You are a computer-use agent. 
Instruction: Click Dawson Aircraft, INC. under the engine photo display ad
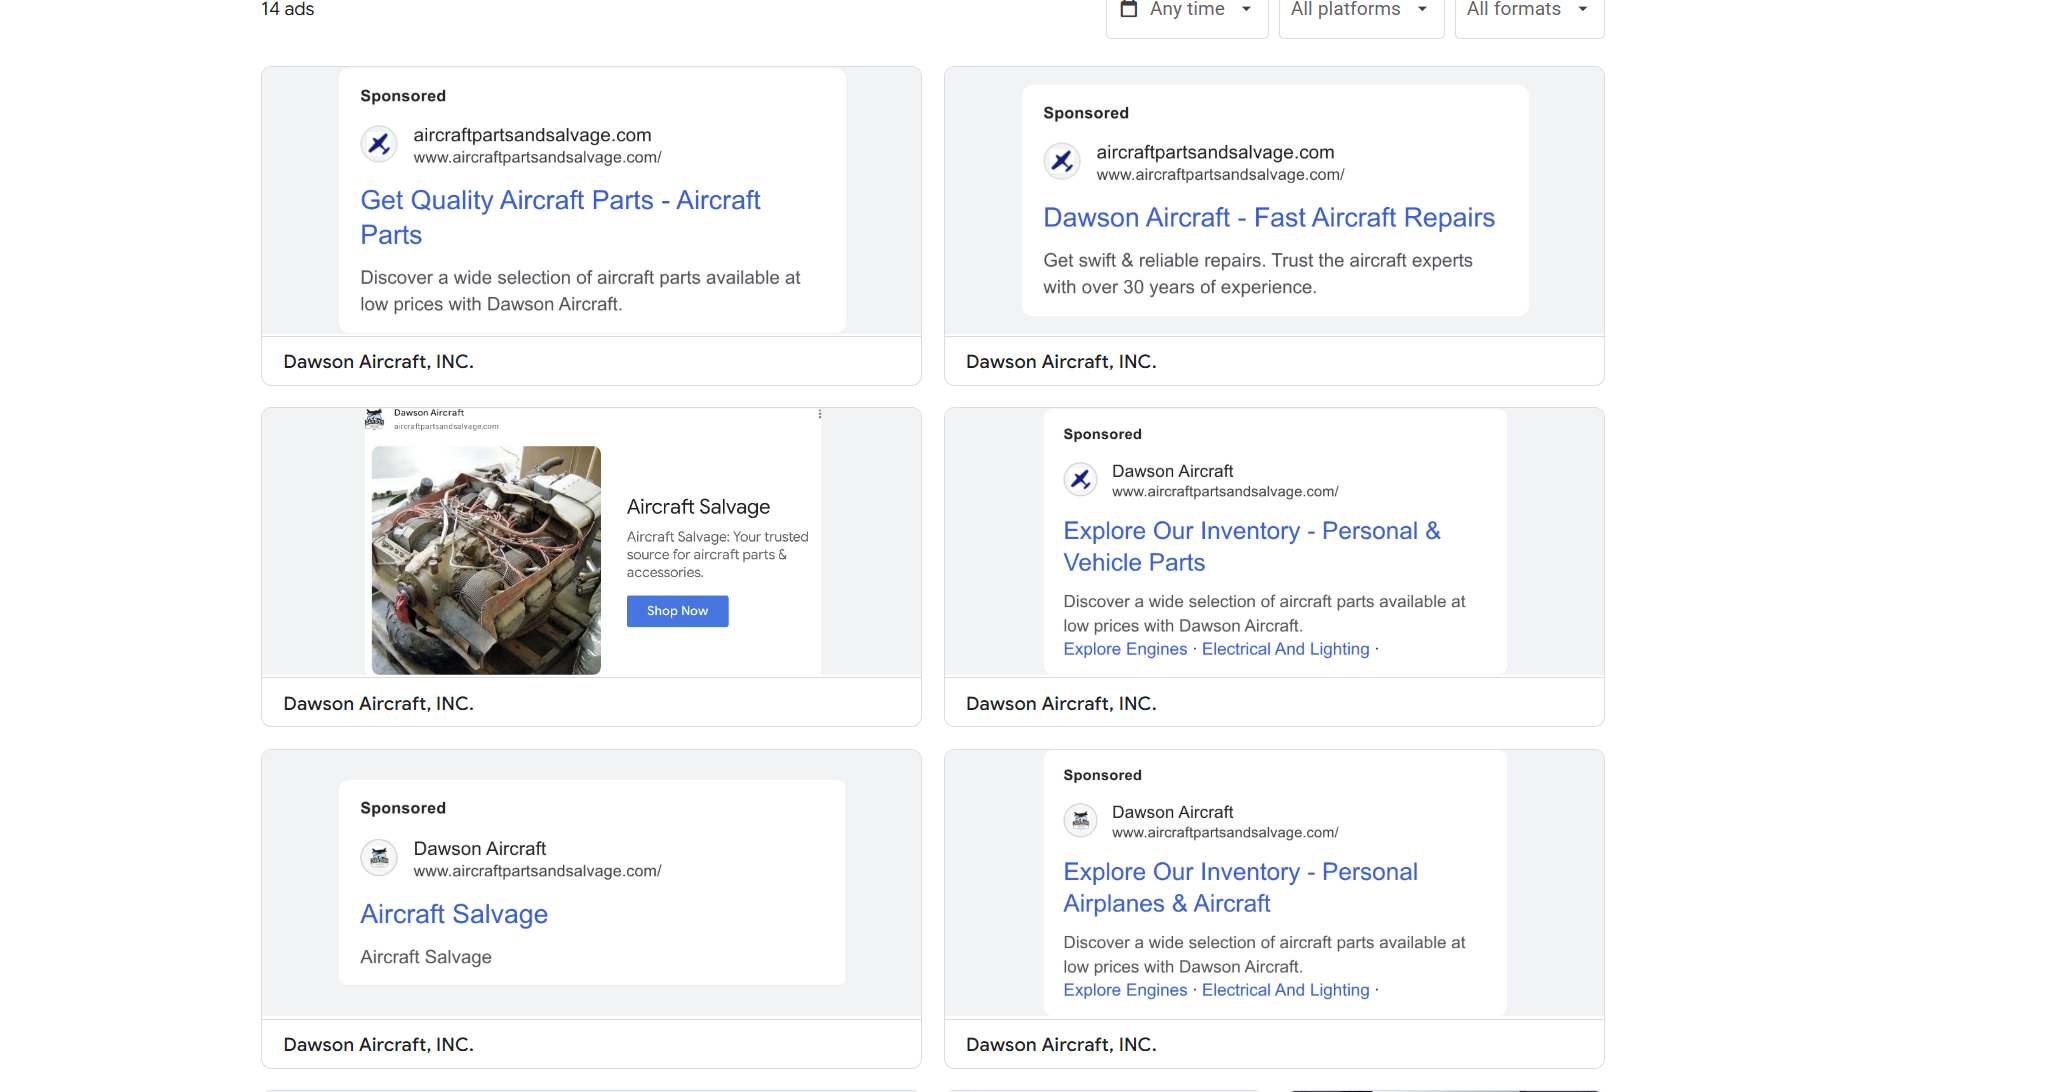click(x=378, y=704)
